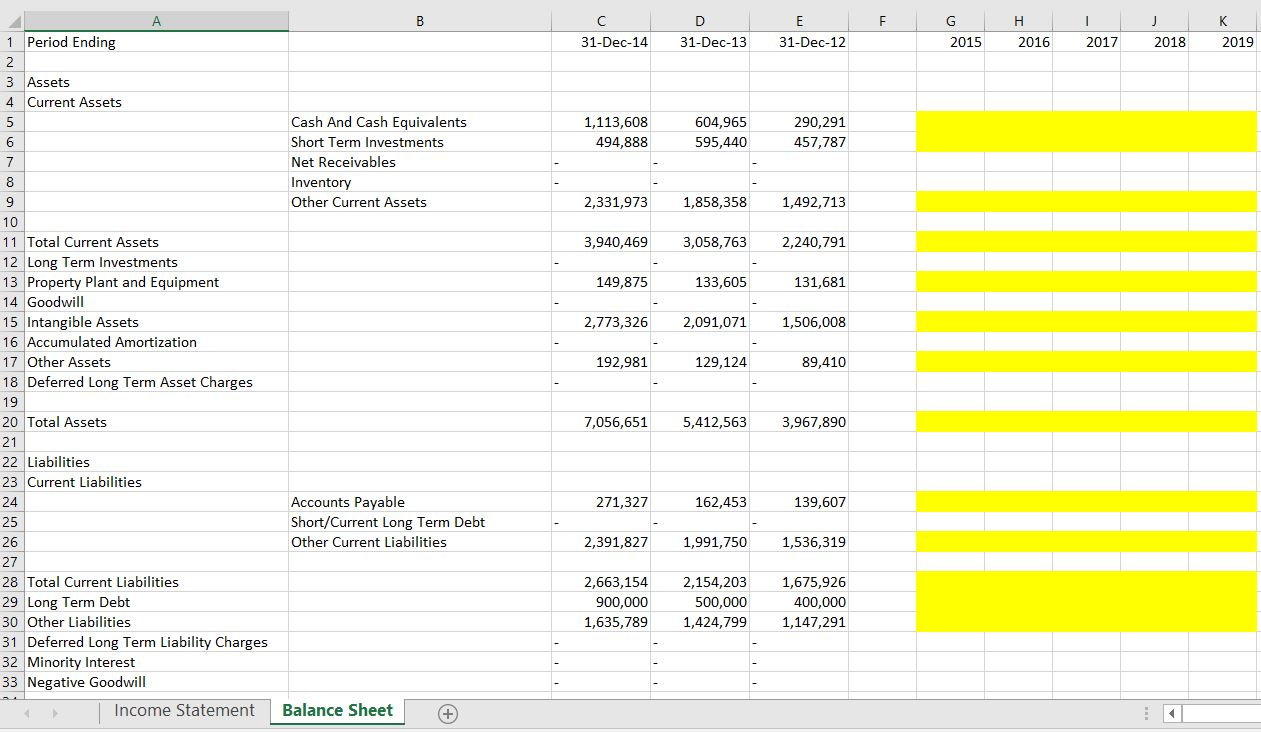Select column B header
This screenshot has width=1261, height=732.
420,21
